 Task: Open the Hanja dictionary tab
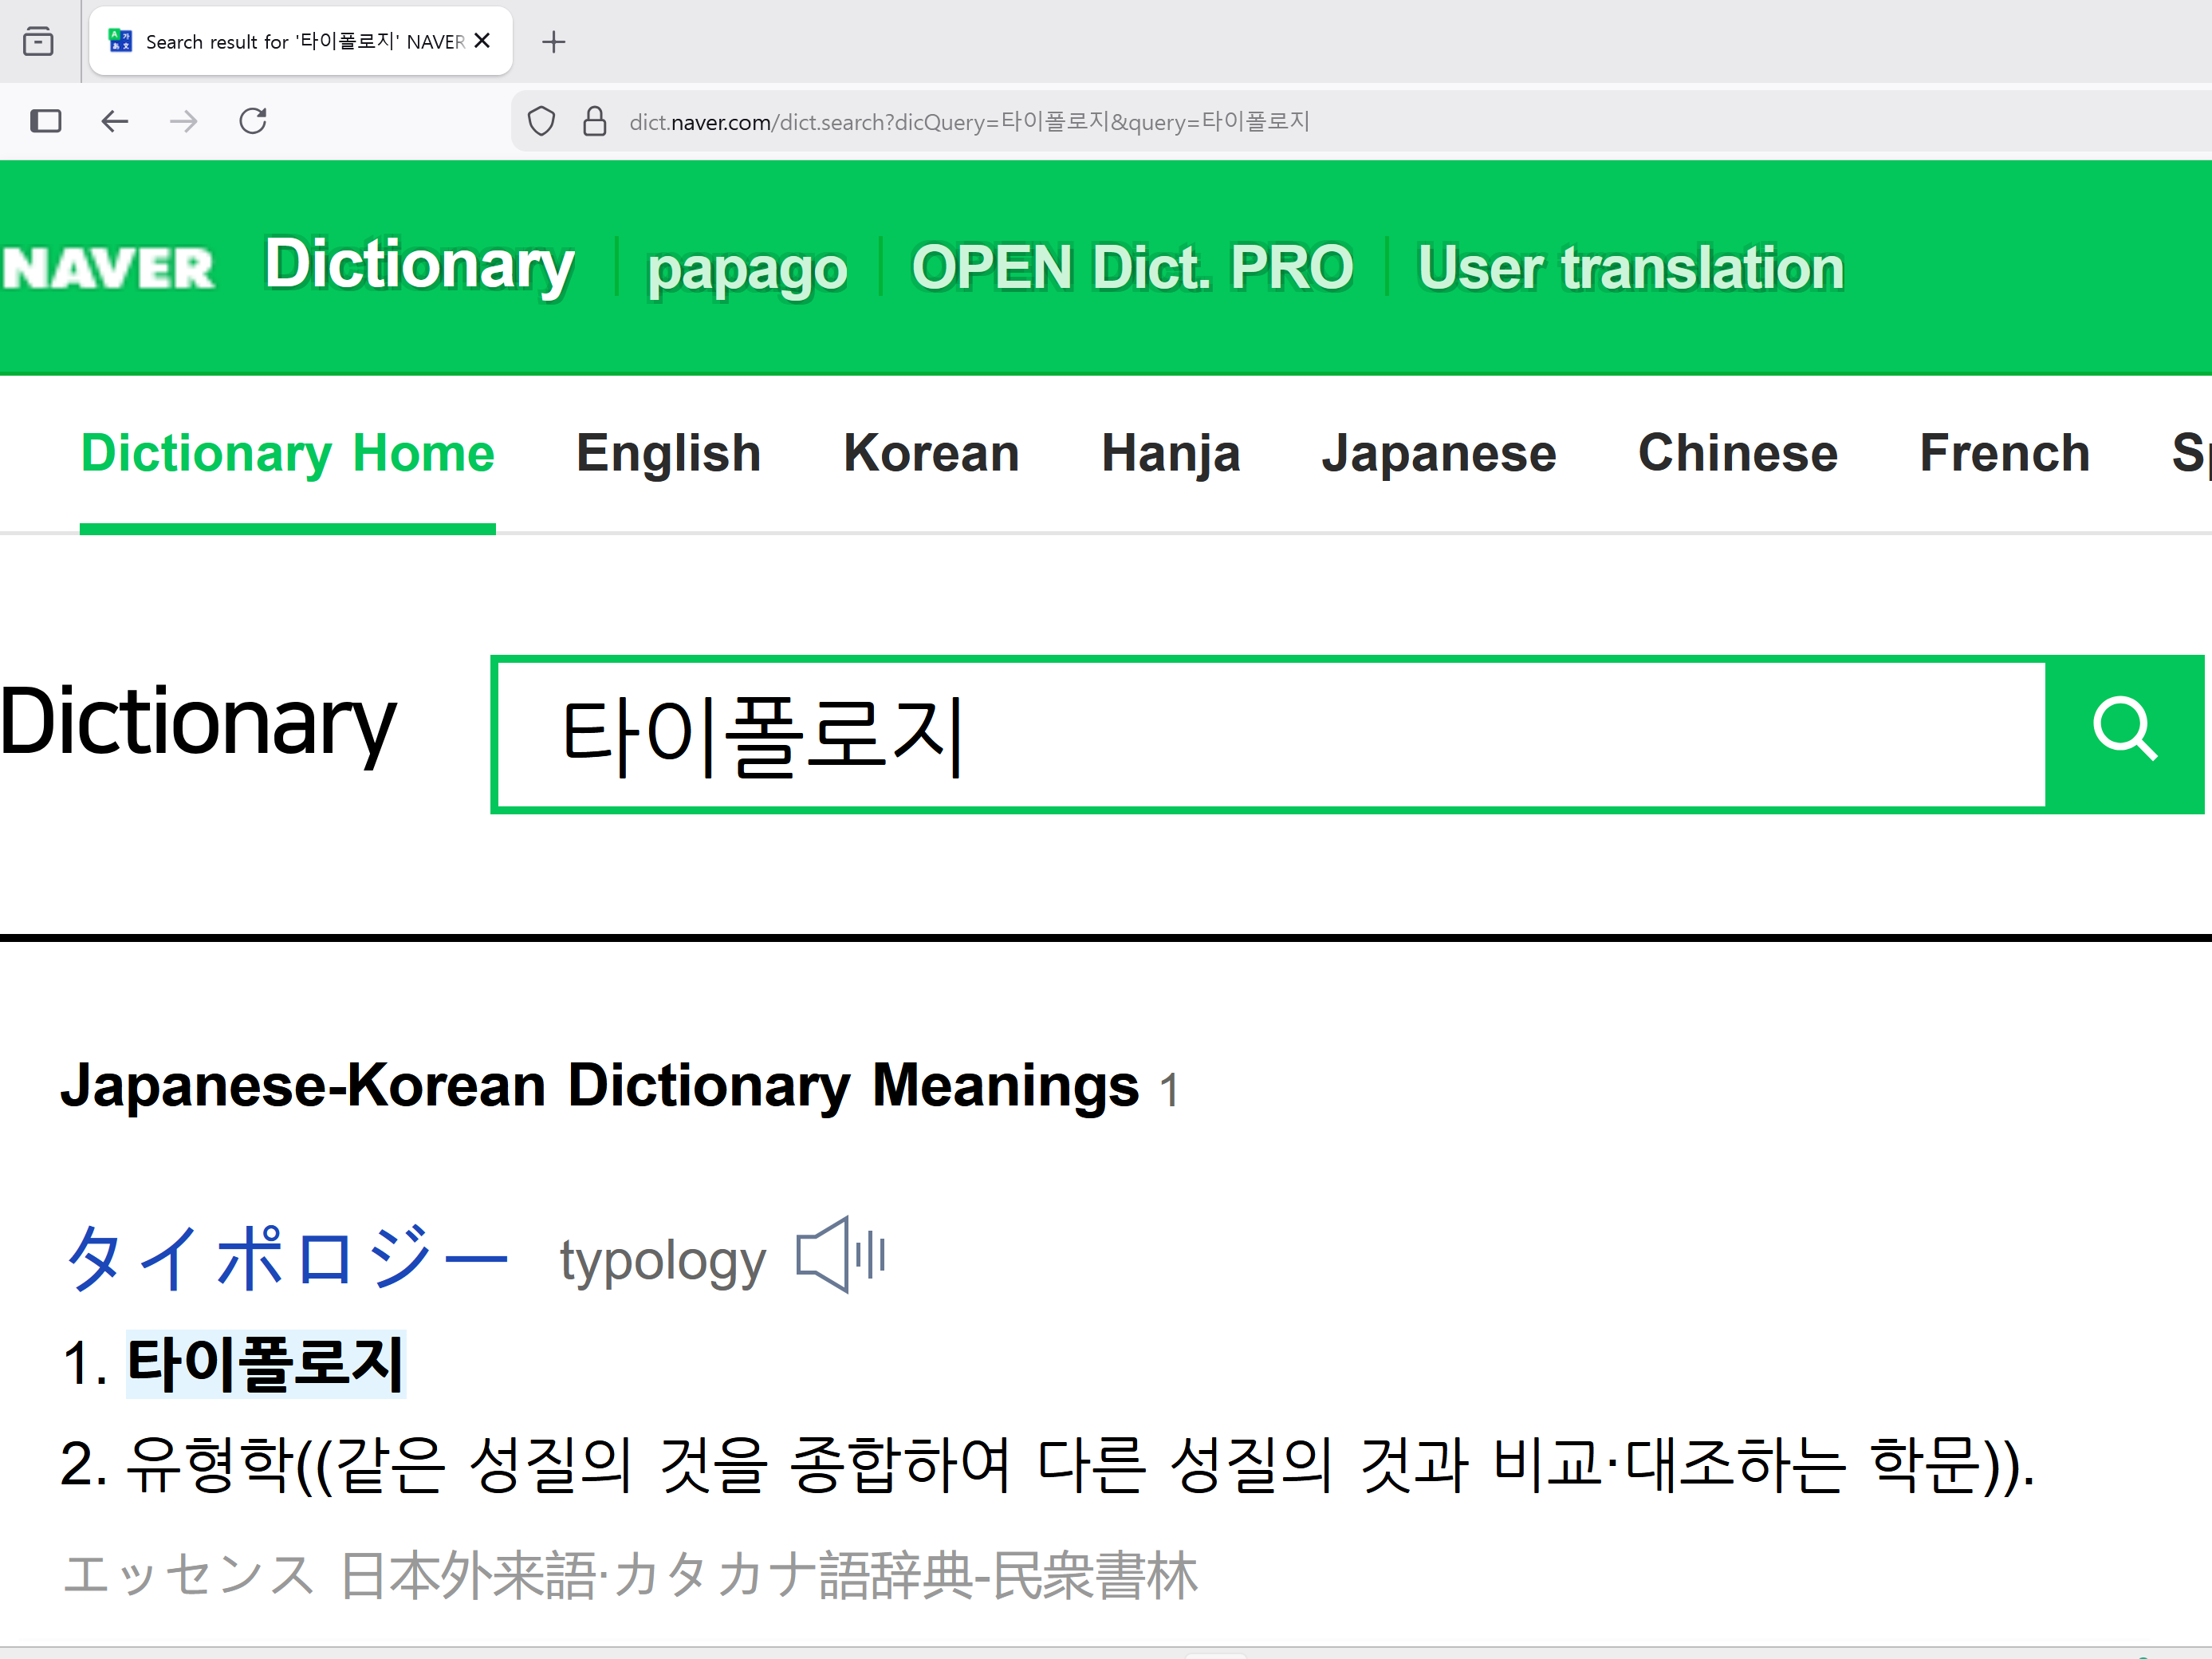[1170, 453]
